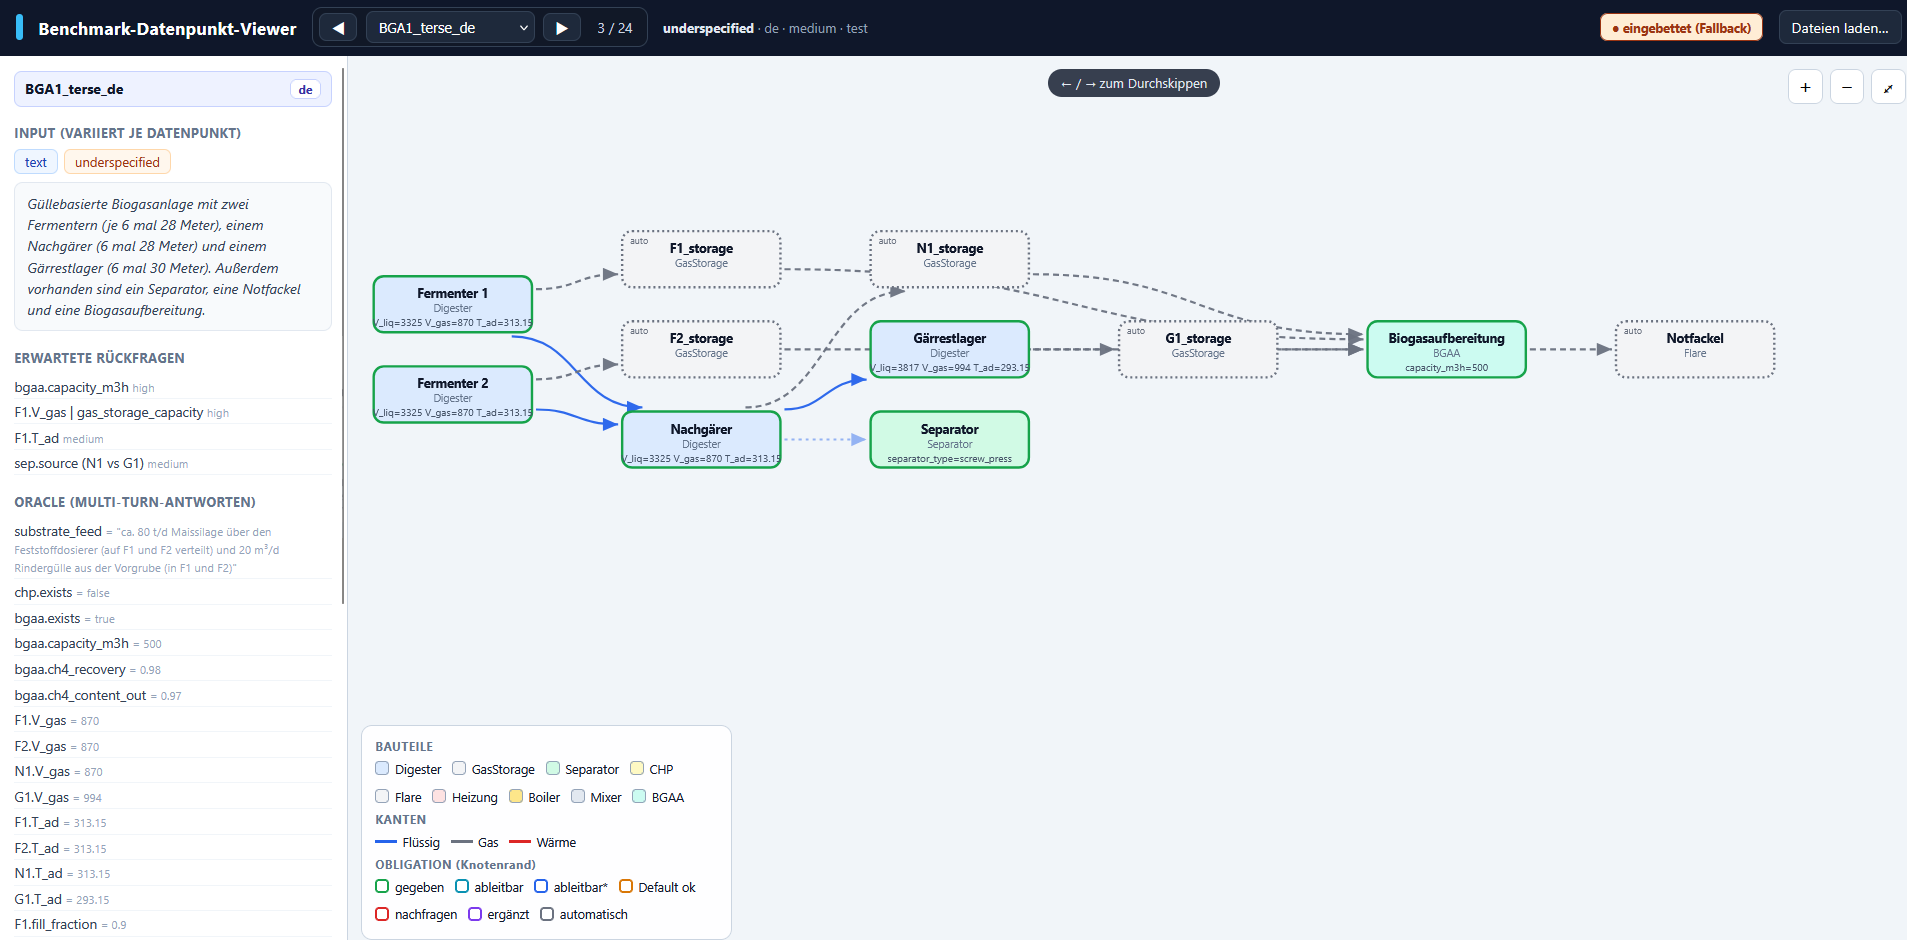
Task: Click the gegeben obligation swatch
Action: point(382,886)
